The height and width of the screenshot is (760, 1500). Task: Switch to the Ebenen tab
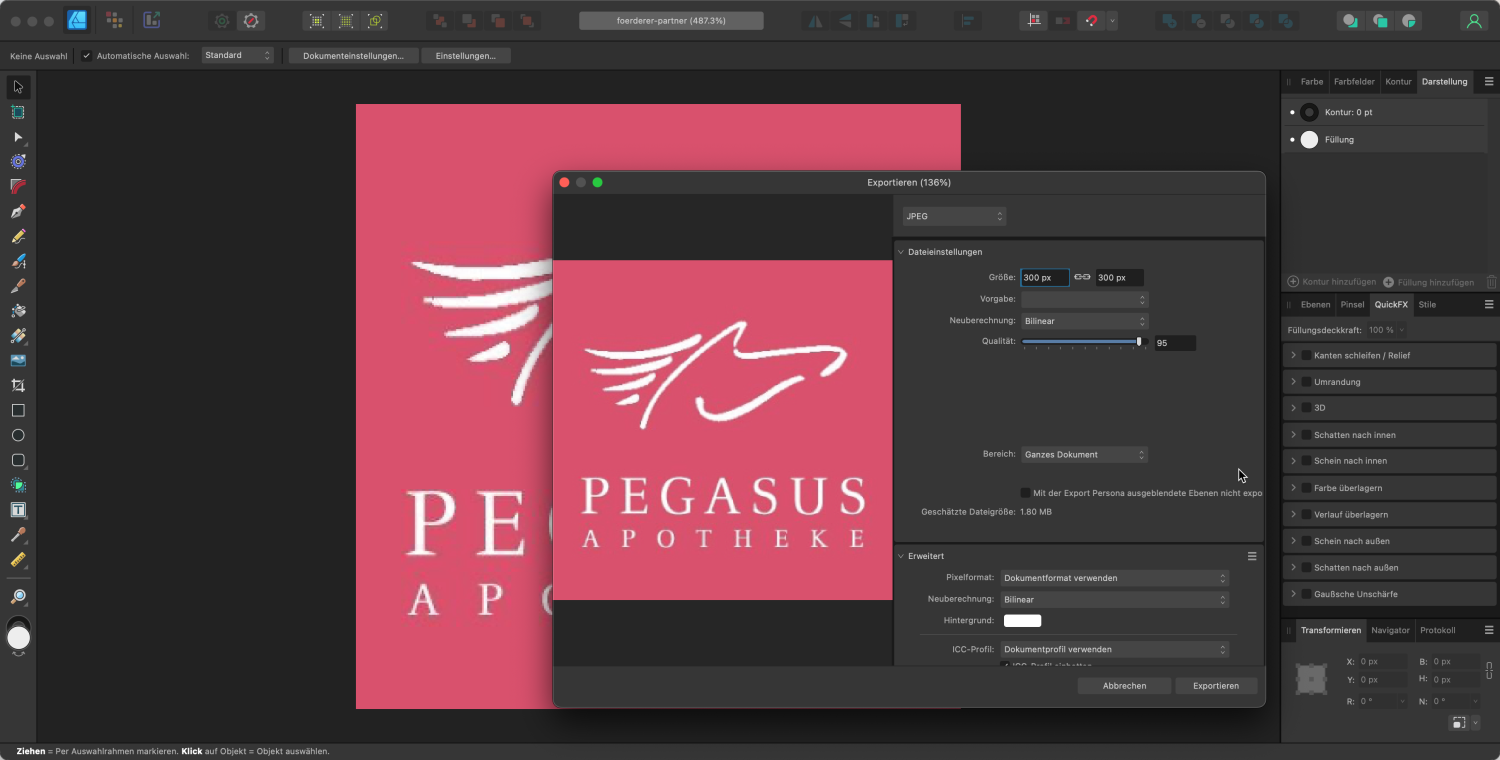tap(1315, 304)
